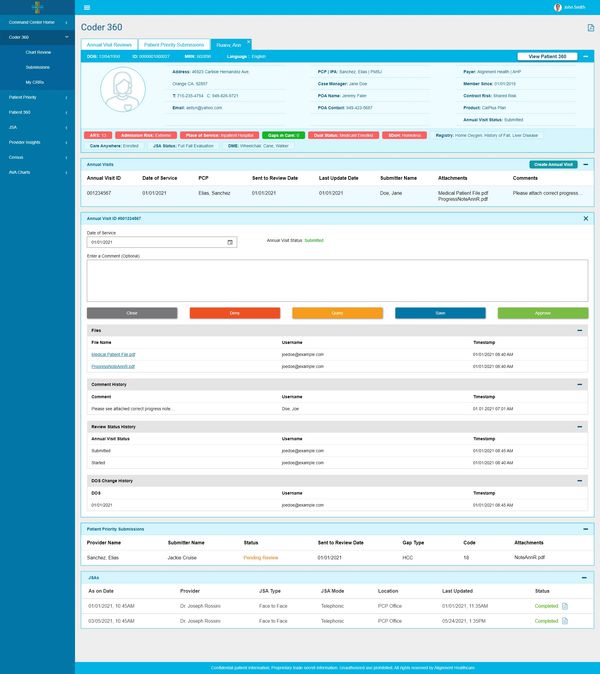Expand Provider Insights sidebar menu
Viewport: 600px width, 674px height.
pyautogui.click(x=37, y=142)
